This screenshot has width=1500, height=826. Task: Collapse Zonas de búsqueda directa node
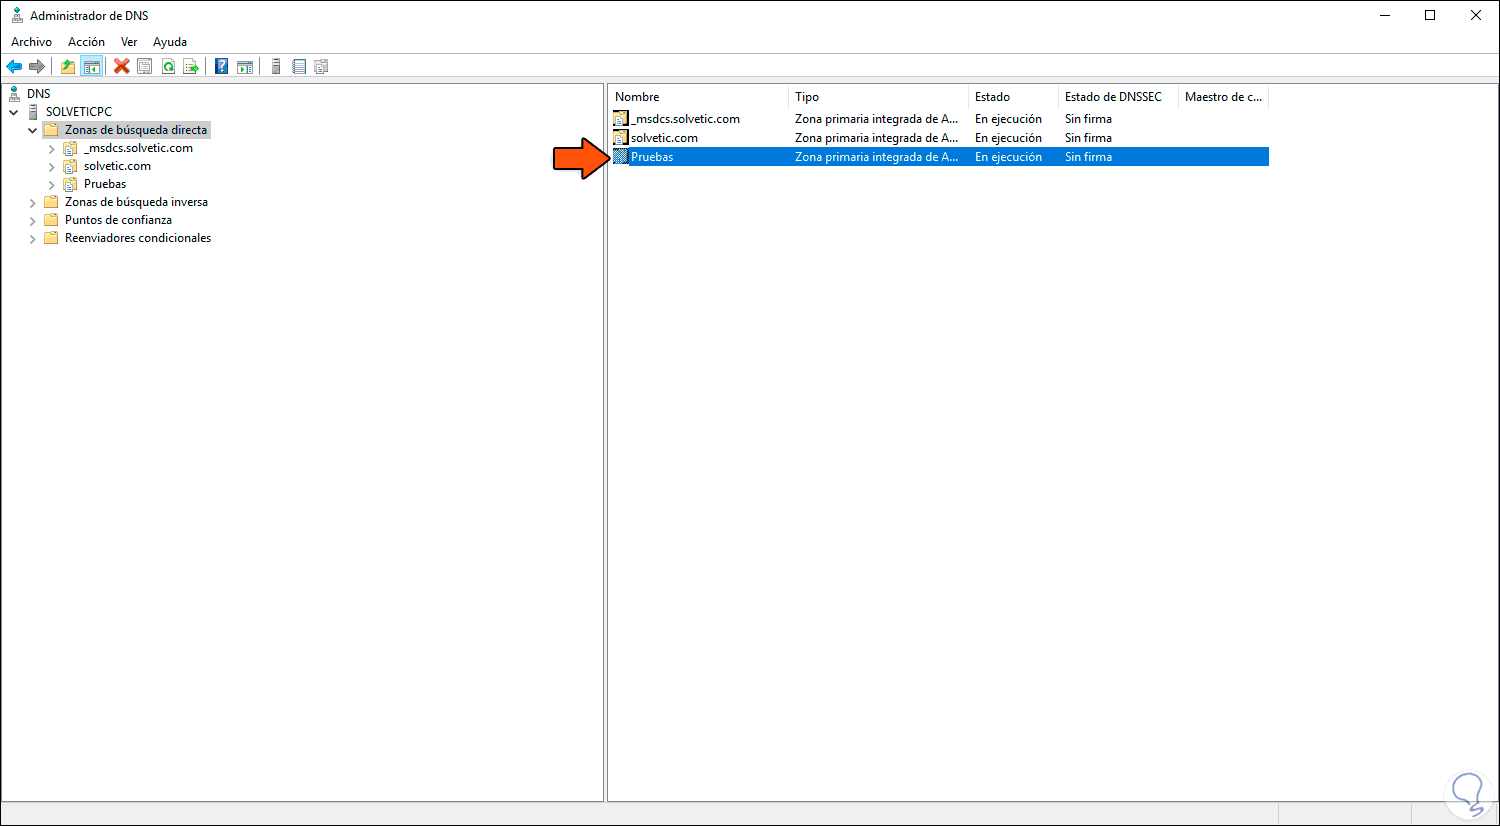click(33, 130)
